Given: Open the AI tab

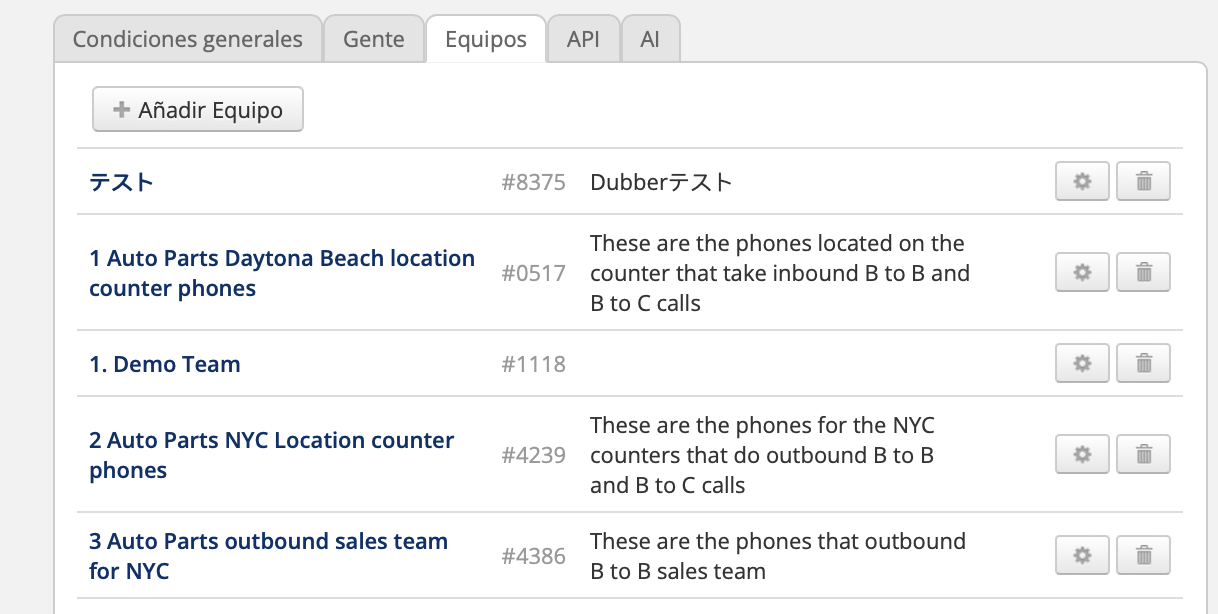Looking at the screenshot, I should point(650,40).
